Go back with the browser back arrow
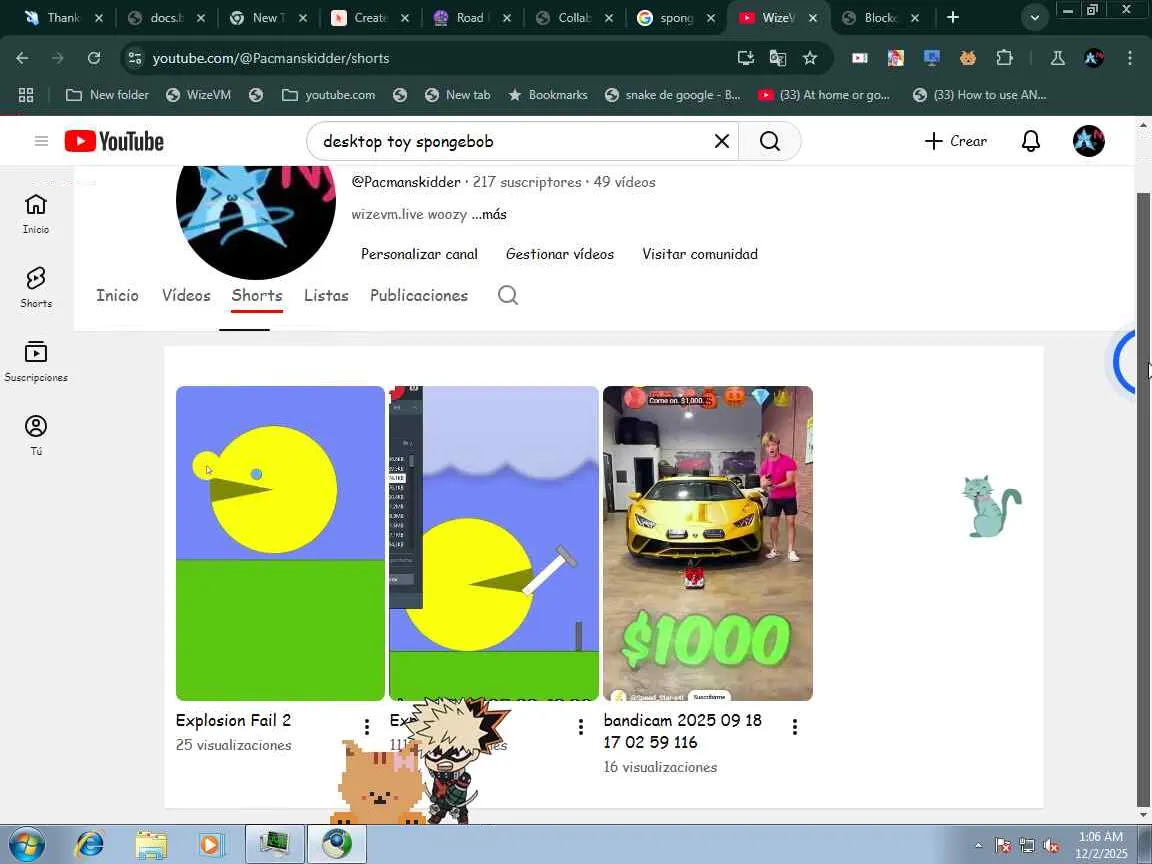The image size is (1152, 864). pos(22,58)
